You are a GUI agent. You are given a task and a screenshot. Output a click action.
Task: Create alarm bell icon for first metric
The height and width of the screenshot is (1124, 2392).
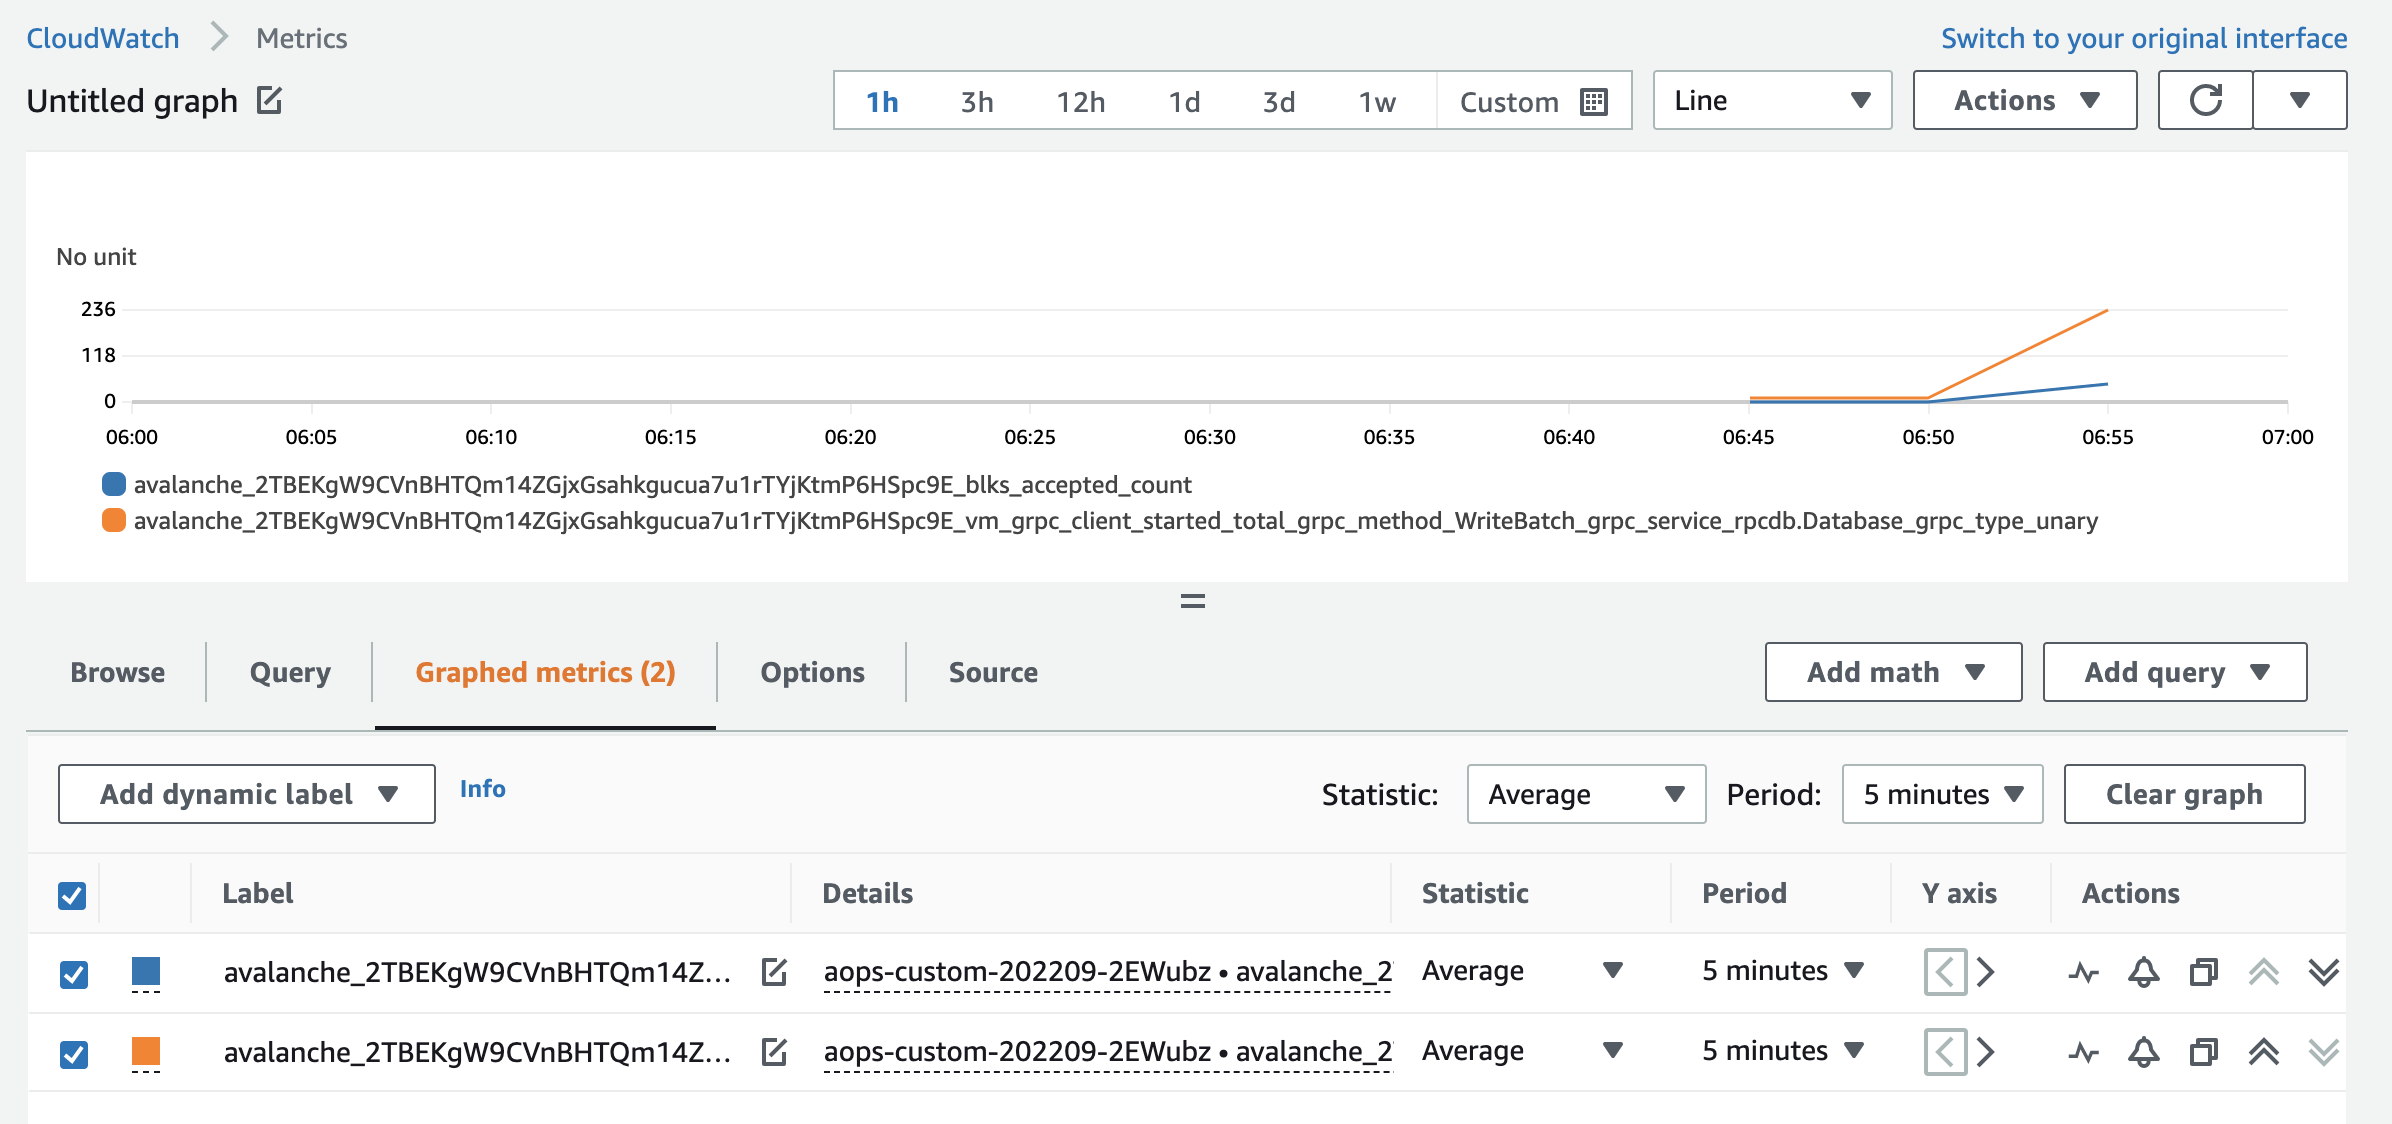coord(2144,972)
